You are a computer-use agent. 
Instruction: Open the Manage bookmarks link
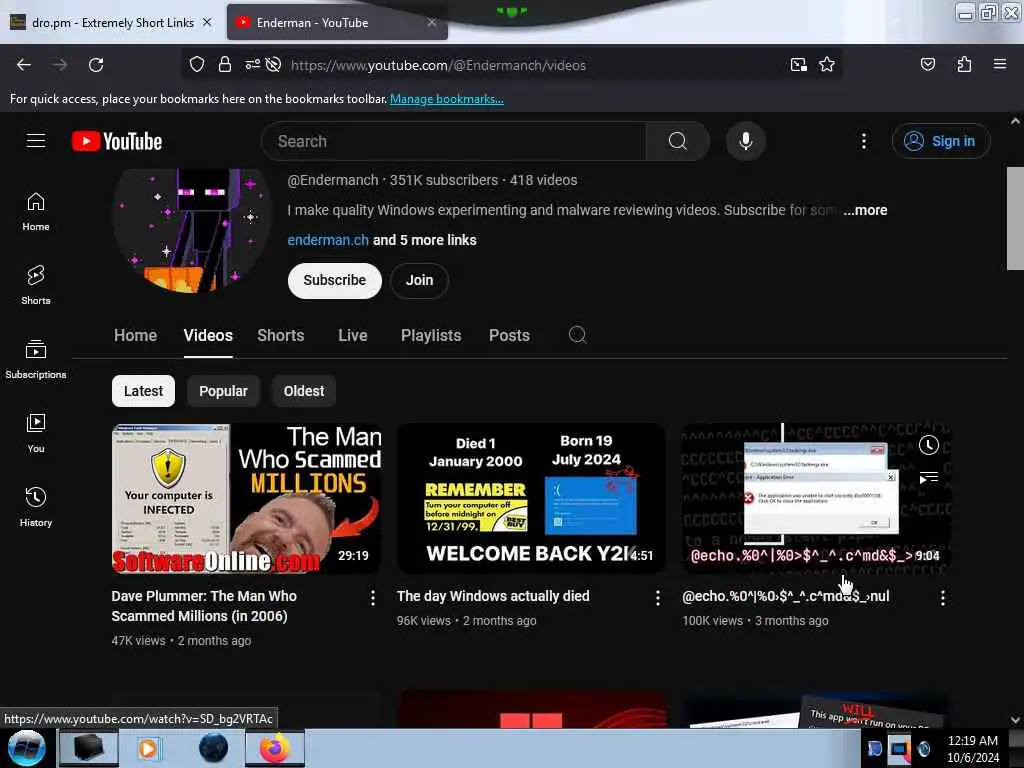pos(447,99)
